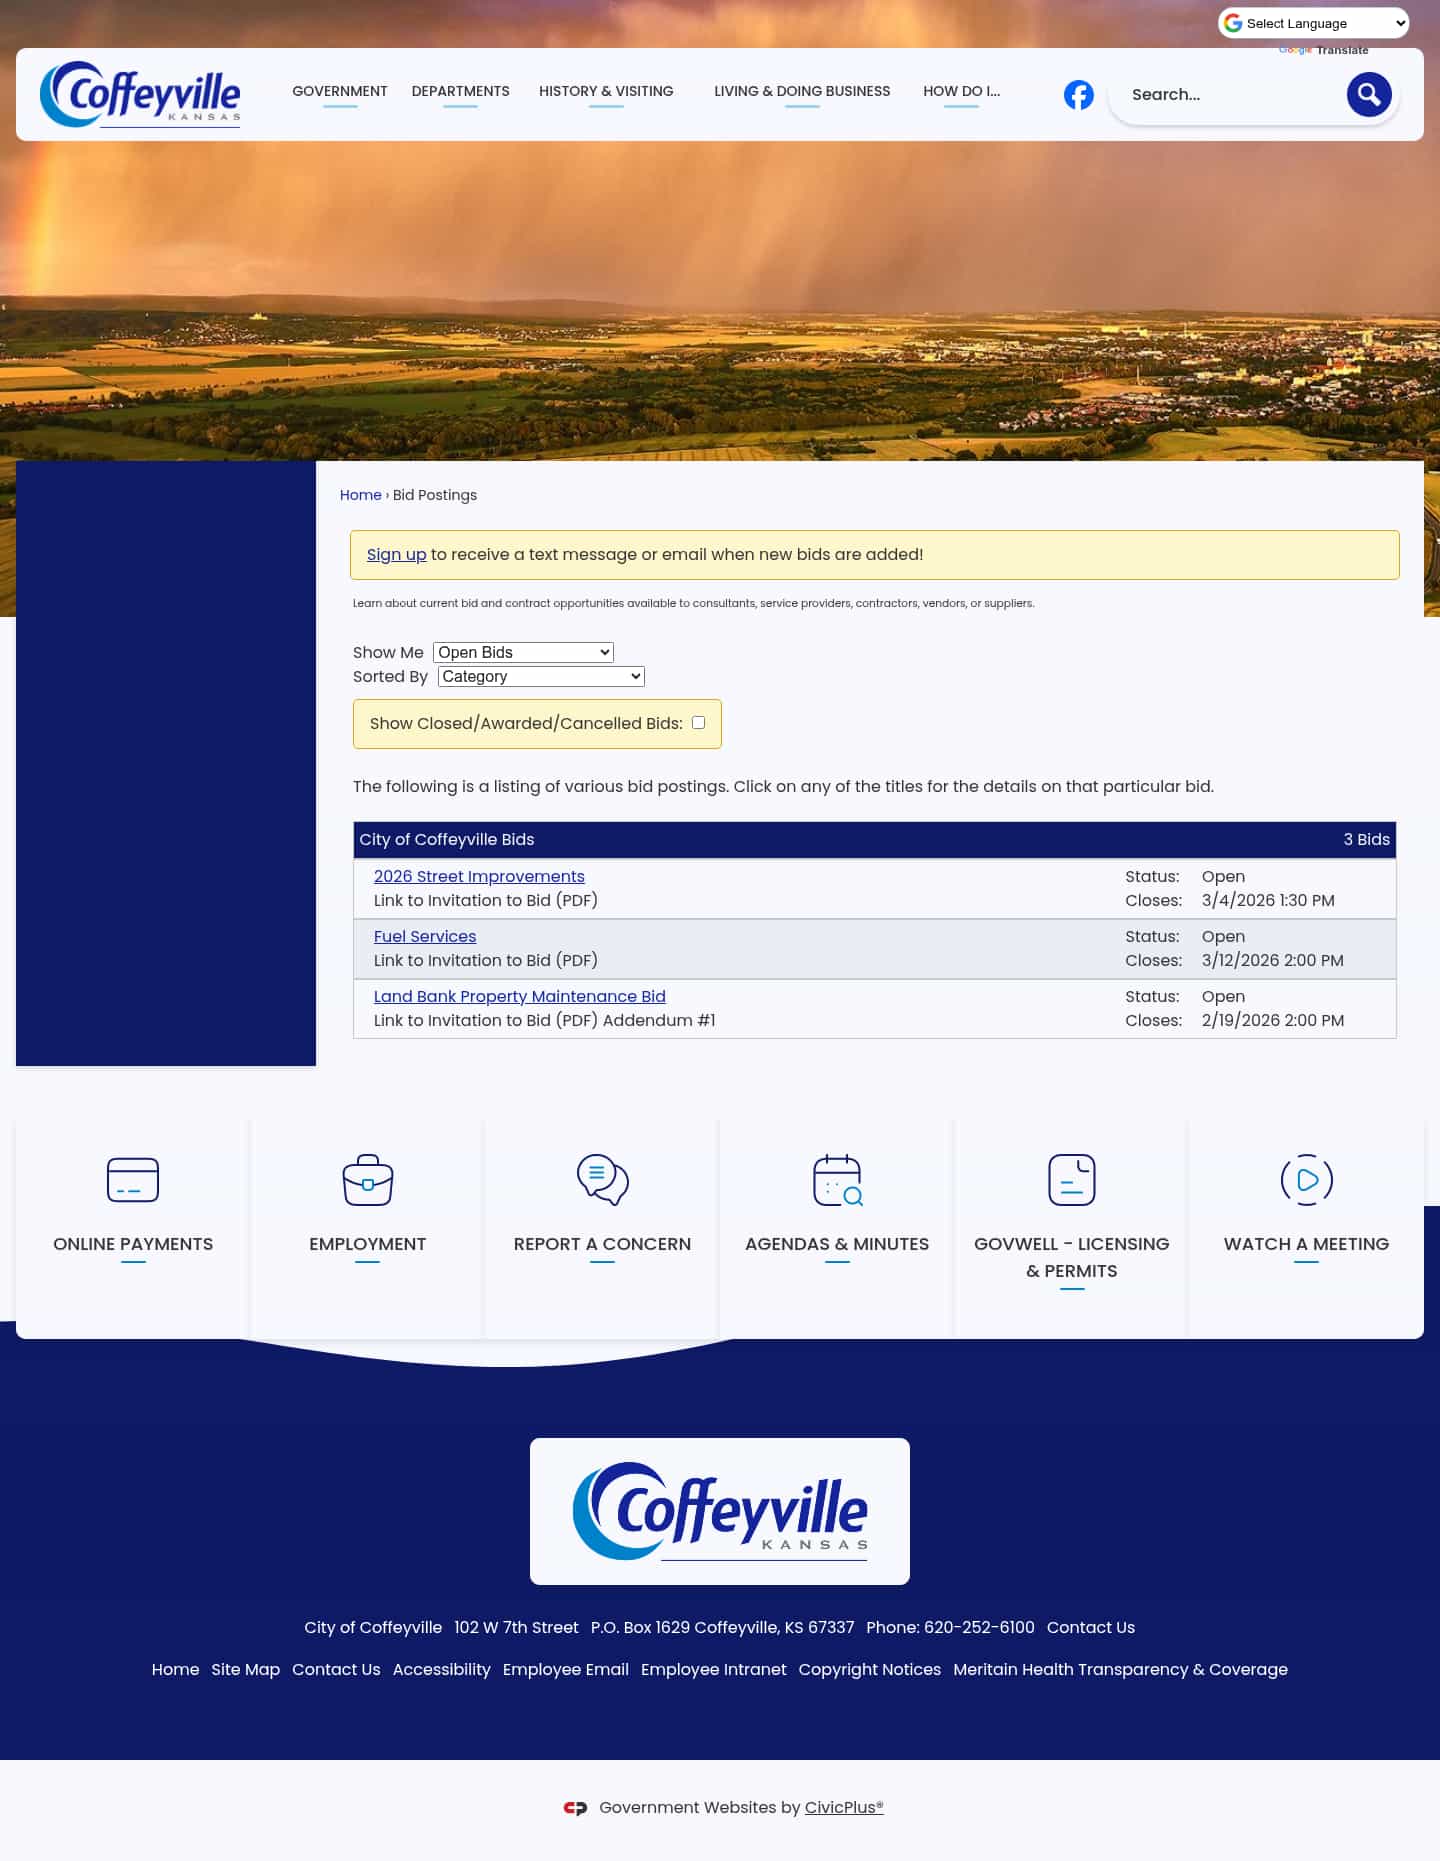
Task: Open 2026 Street Improvements bid
Action: click(479, 876)
